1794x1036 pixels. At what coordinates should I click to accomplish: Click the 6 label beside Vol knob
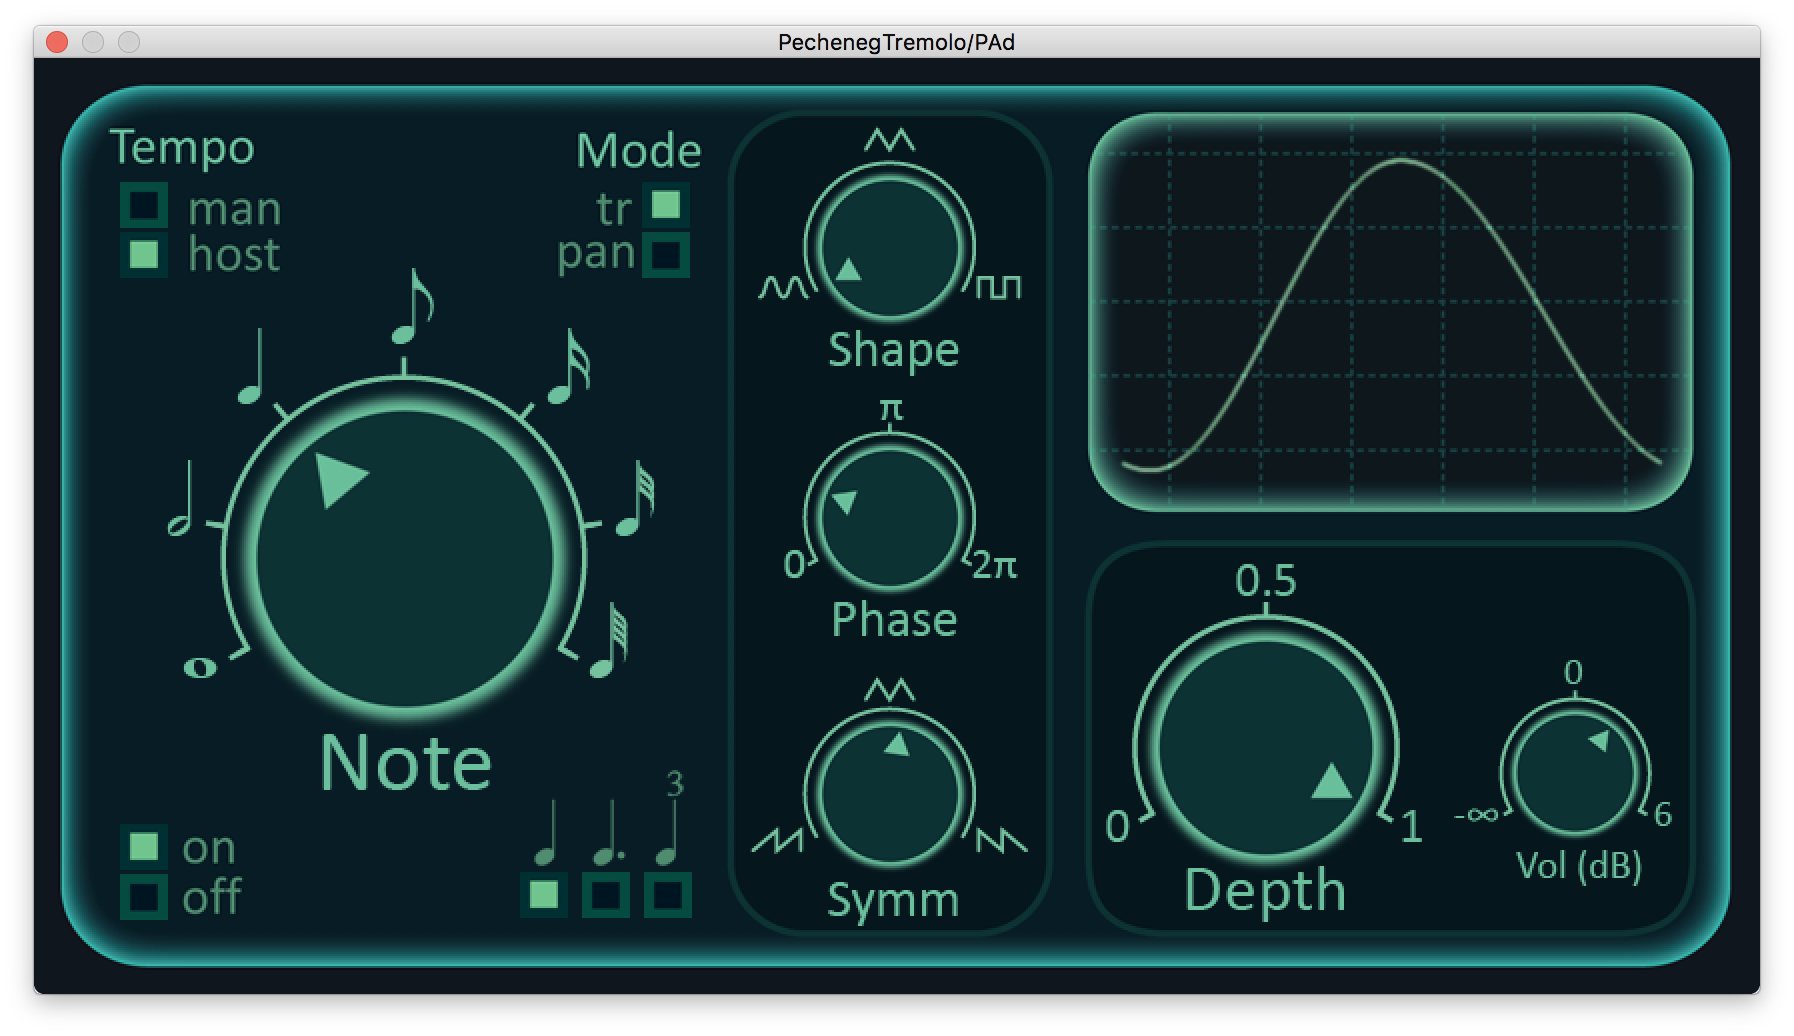(1663, 815)
